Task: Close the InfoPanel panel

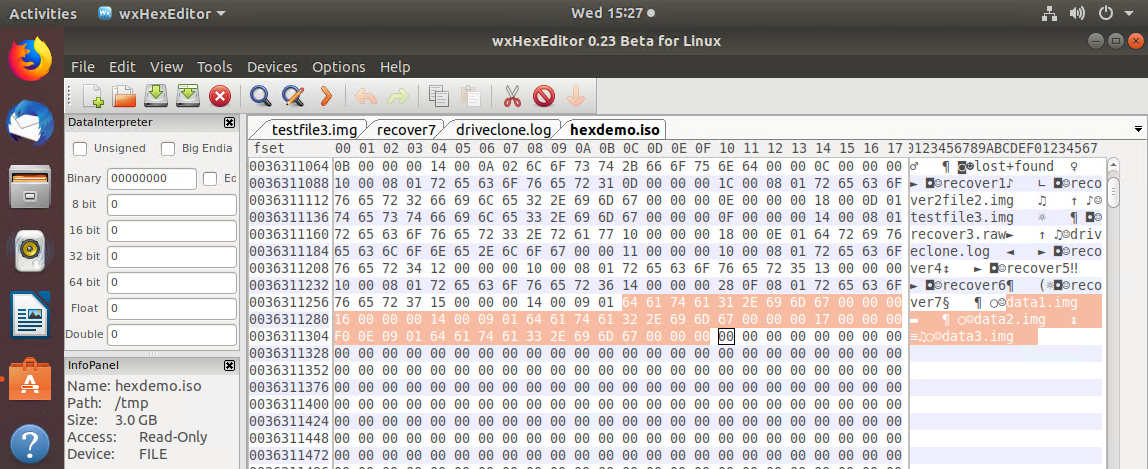Action: pyautogui.click(x=229, y=365)
